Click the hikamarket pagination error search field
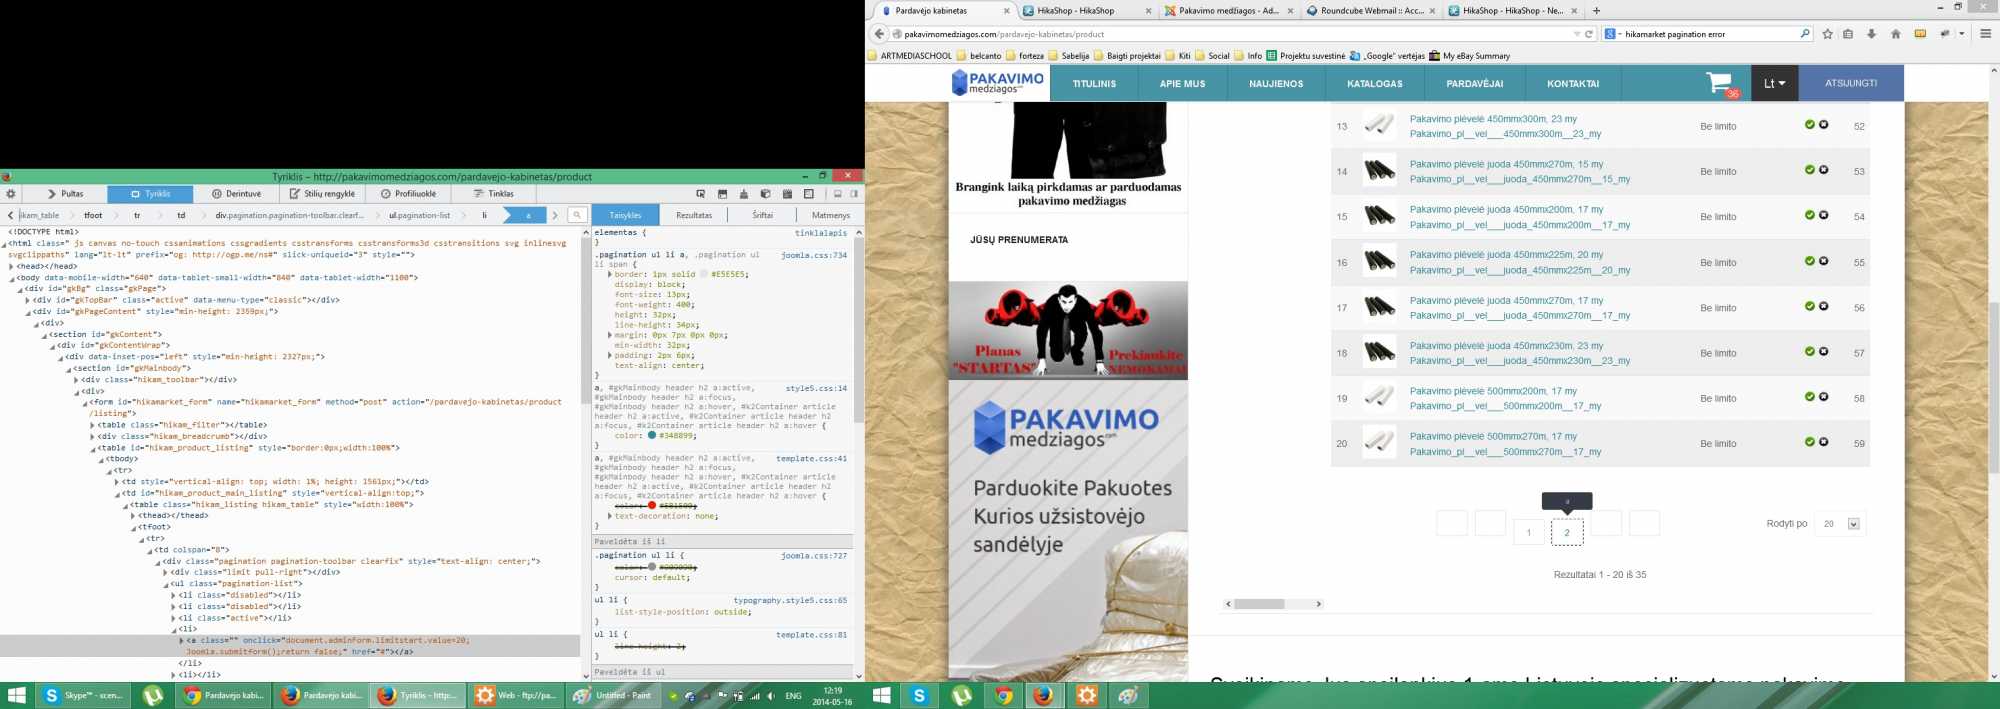 coord(1708,34)
